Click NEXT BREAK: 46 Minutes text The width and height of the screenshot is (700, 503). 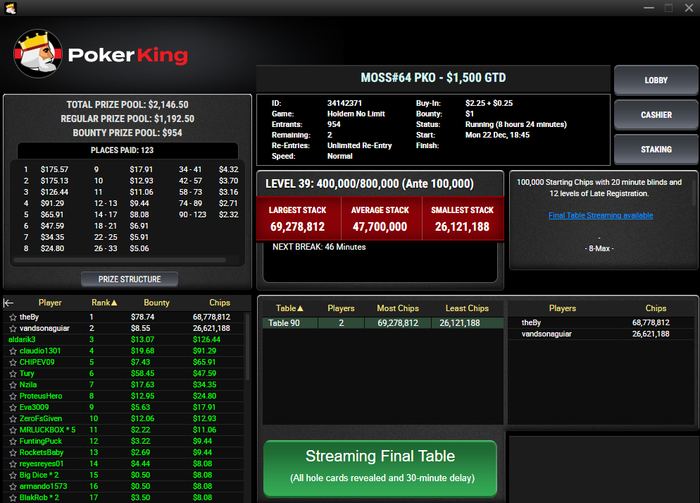[x=319, y=247]
